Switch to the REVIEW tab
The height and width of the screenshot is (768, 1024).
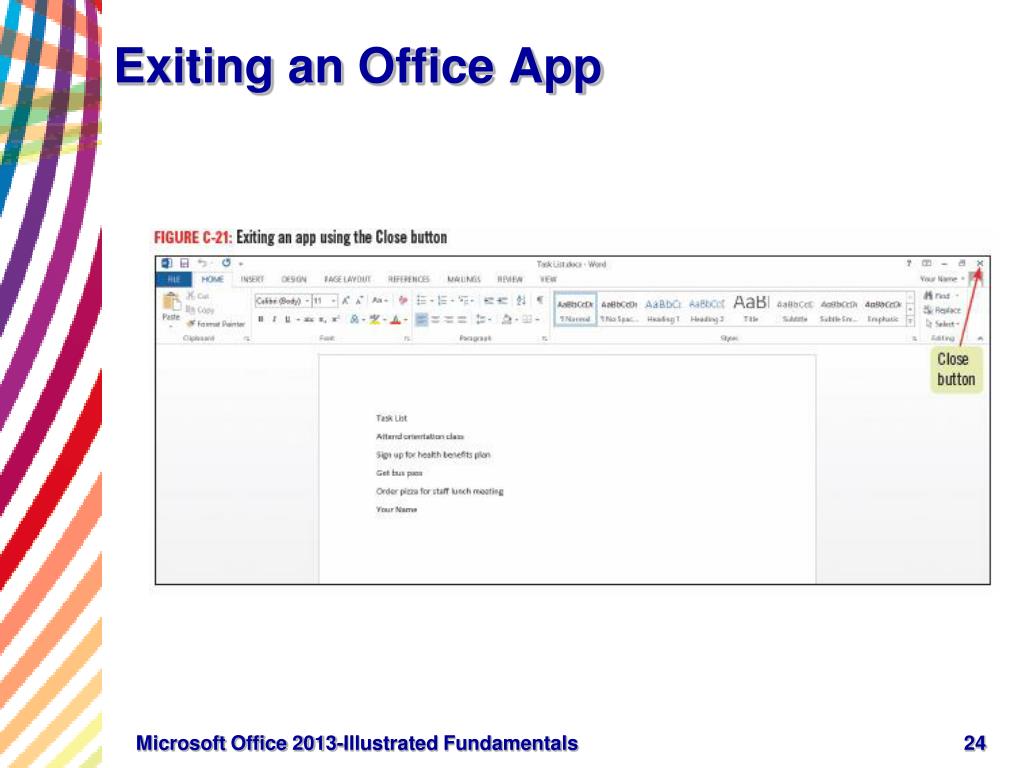510,279
